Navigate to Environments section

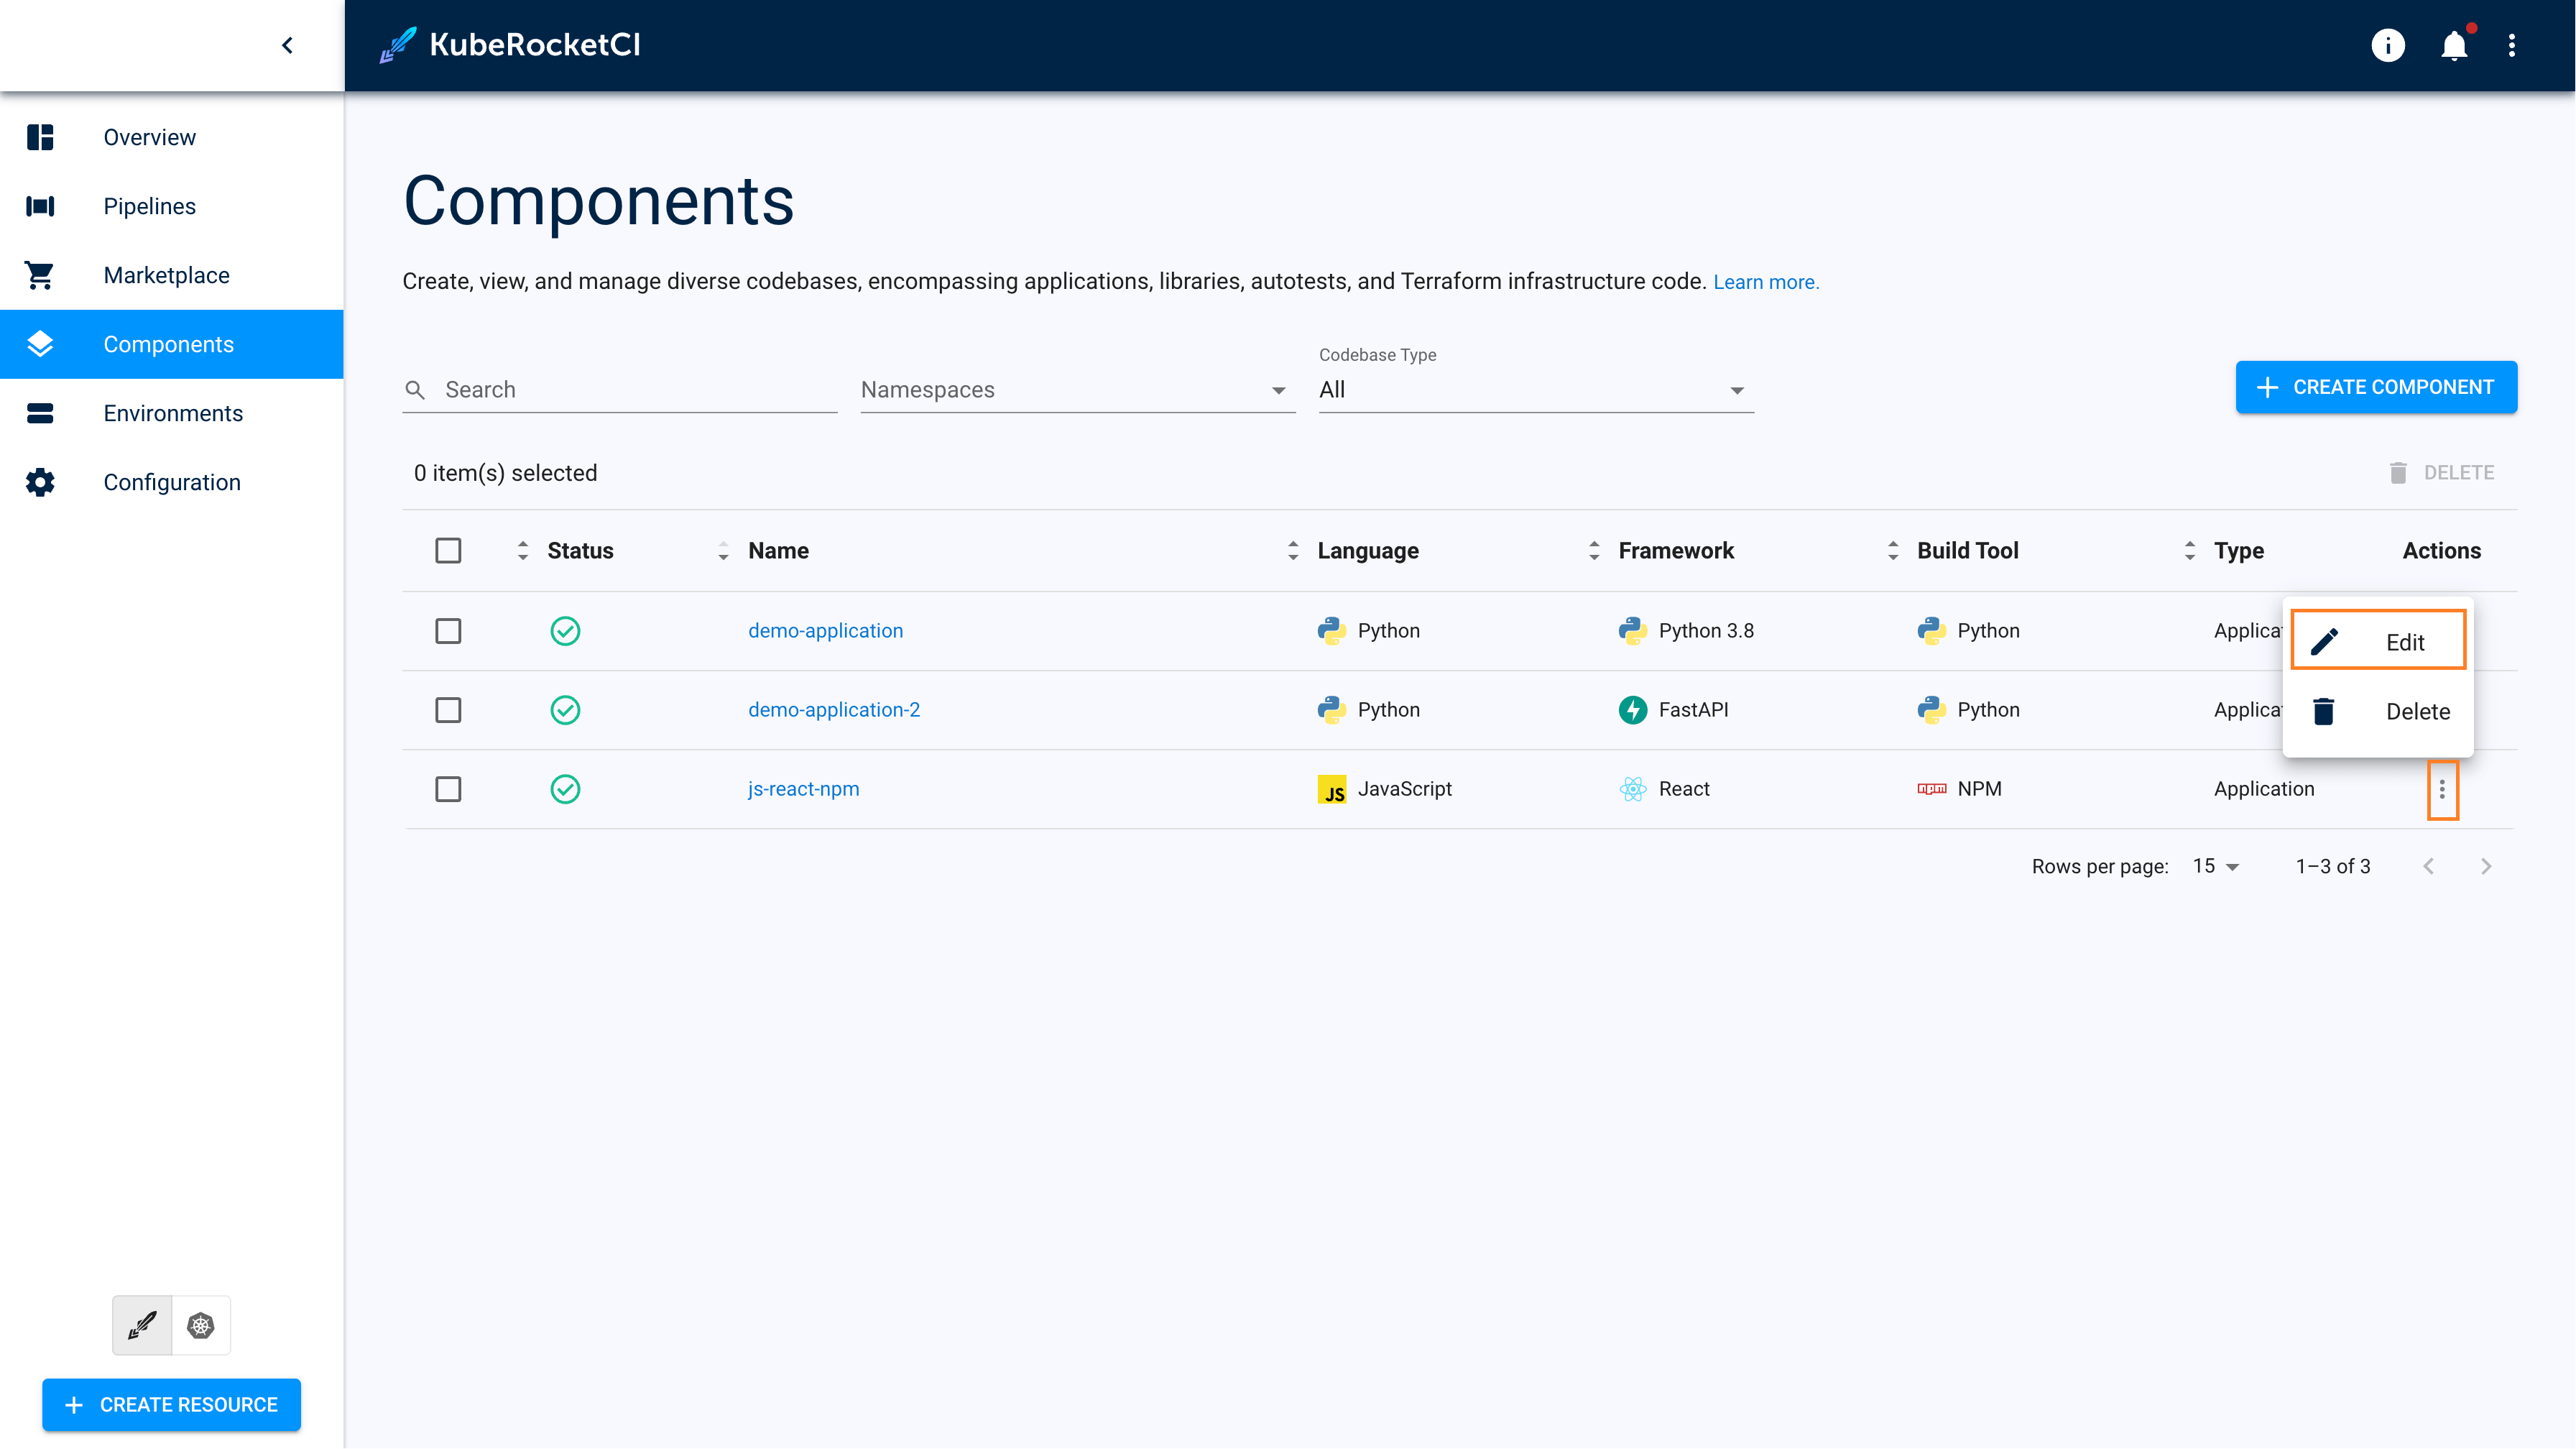[x=172, y=413]
